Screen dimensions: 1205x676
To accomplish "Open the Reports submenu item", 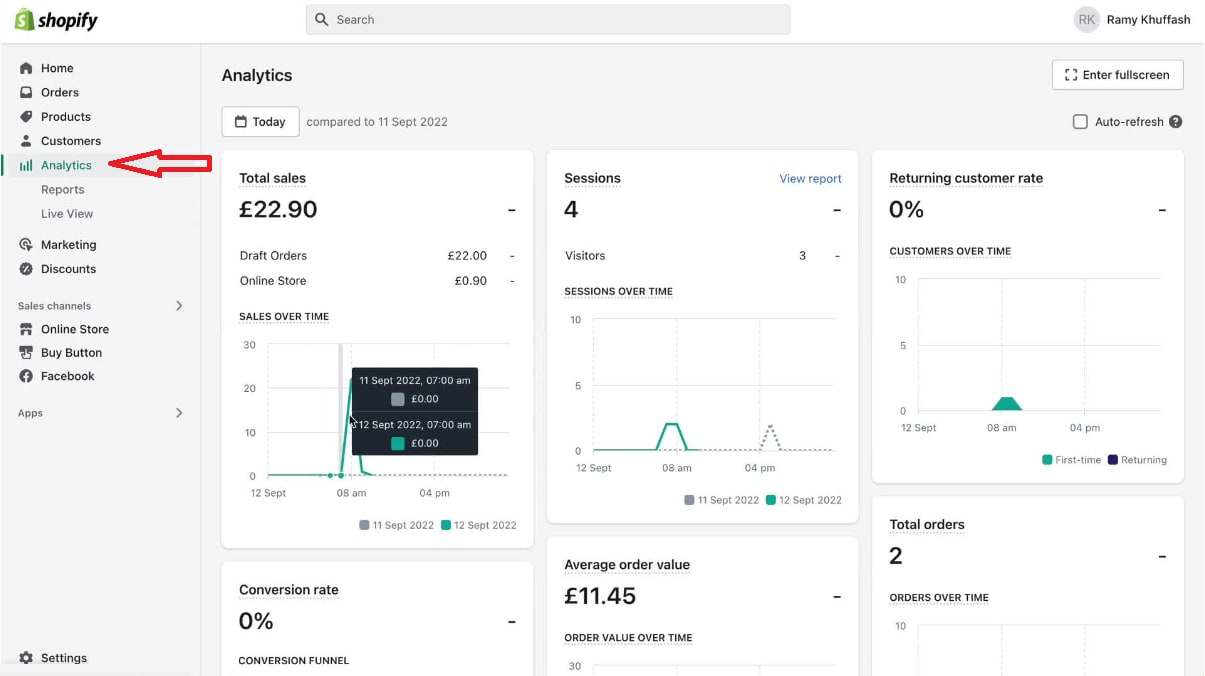I will pyautogui.click(x=62, y=190).
